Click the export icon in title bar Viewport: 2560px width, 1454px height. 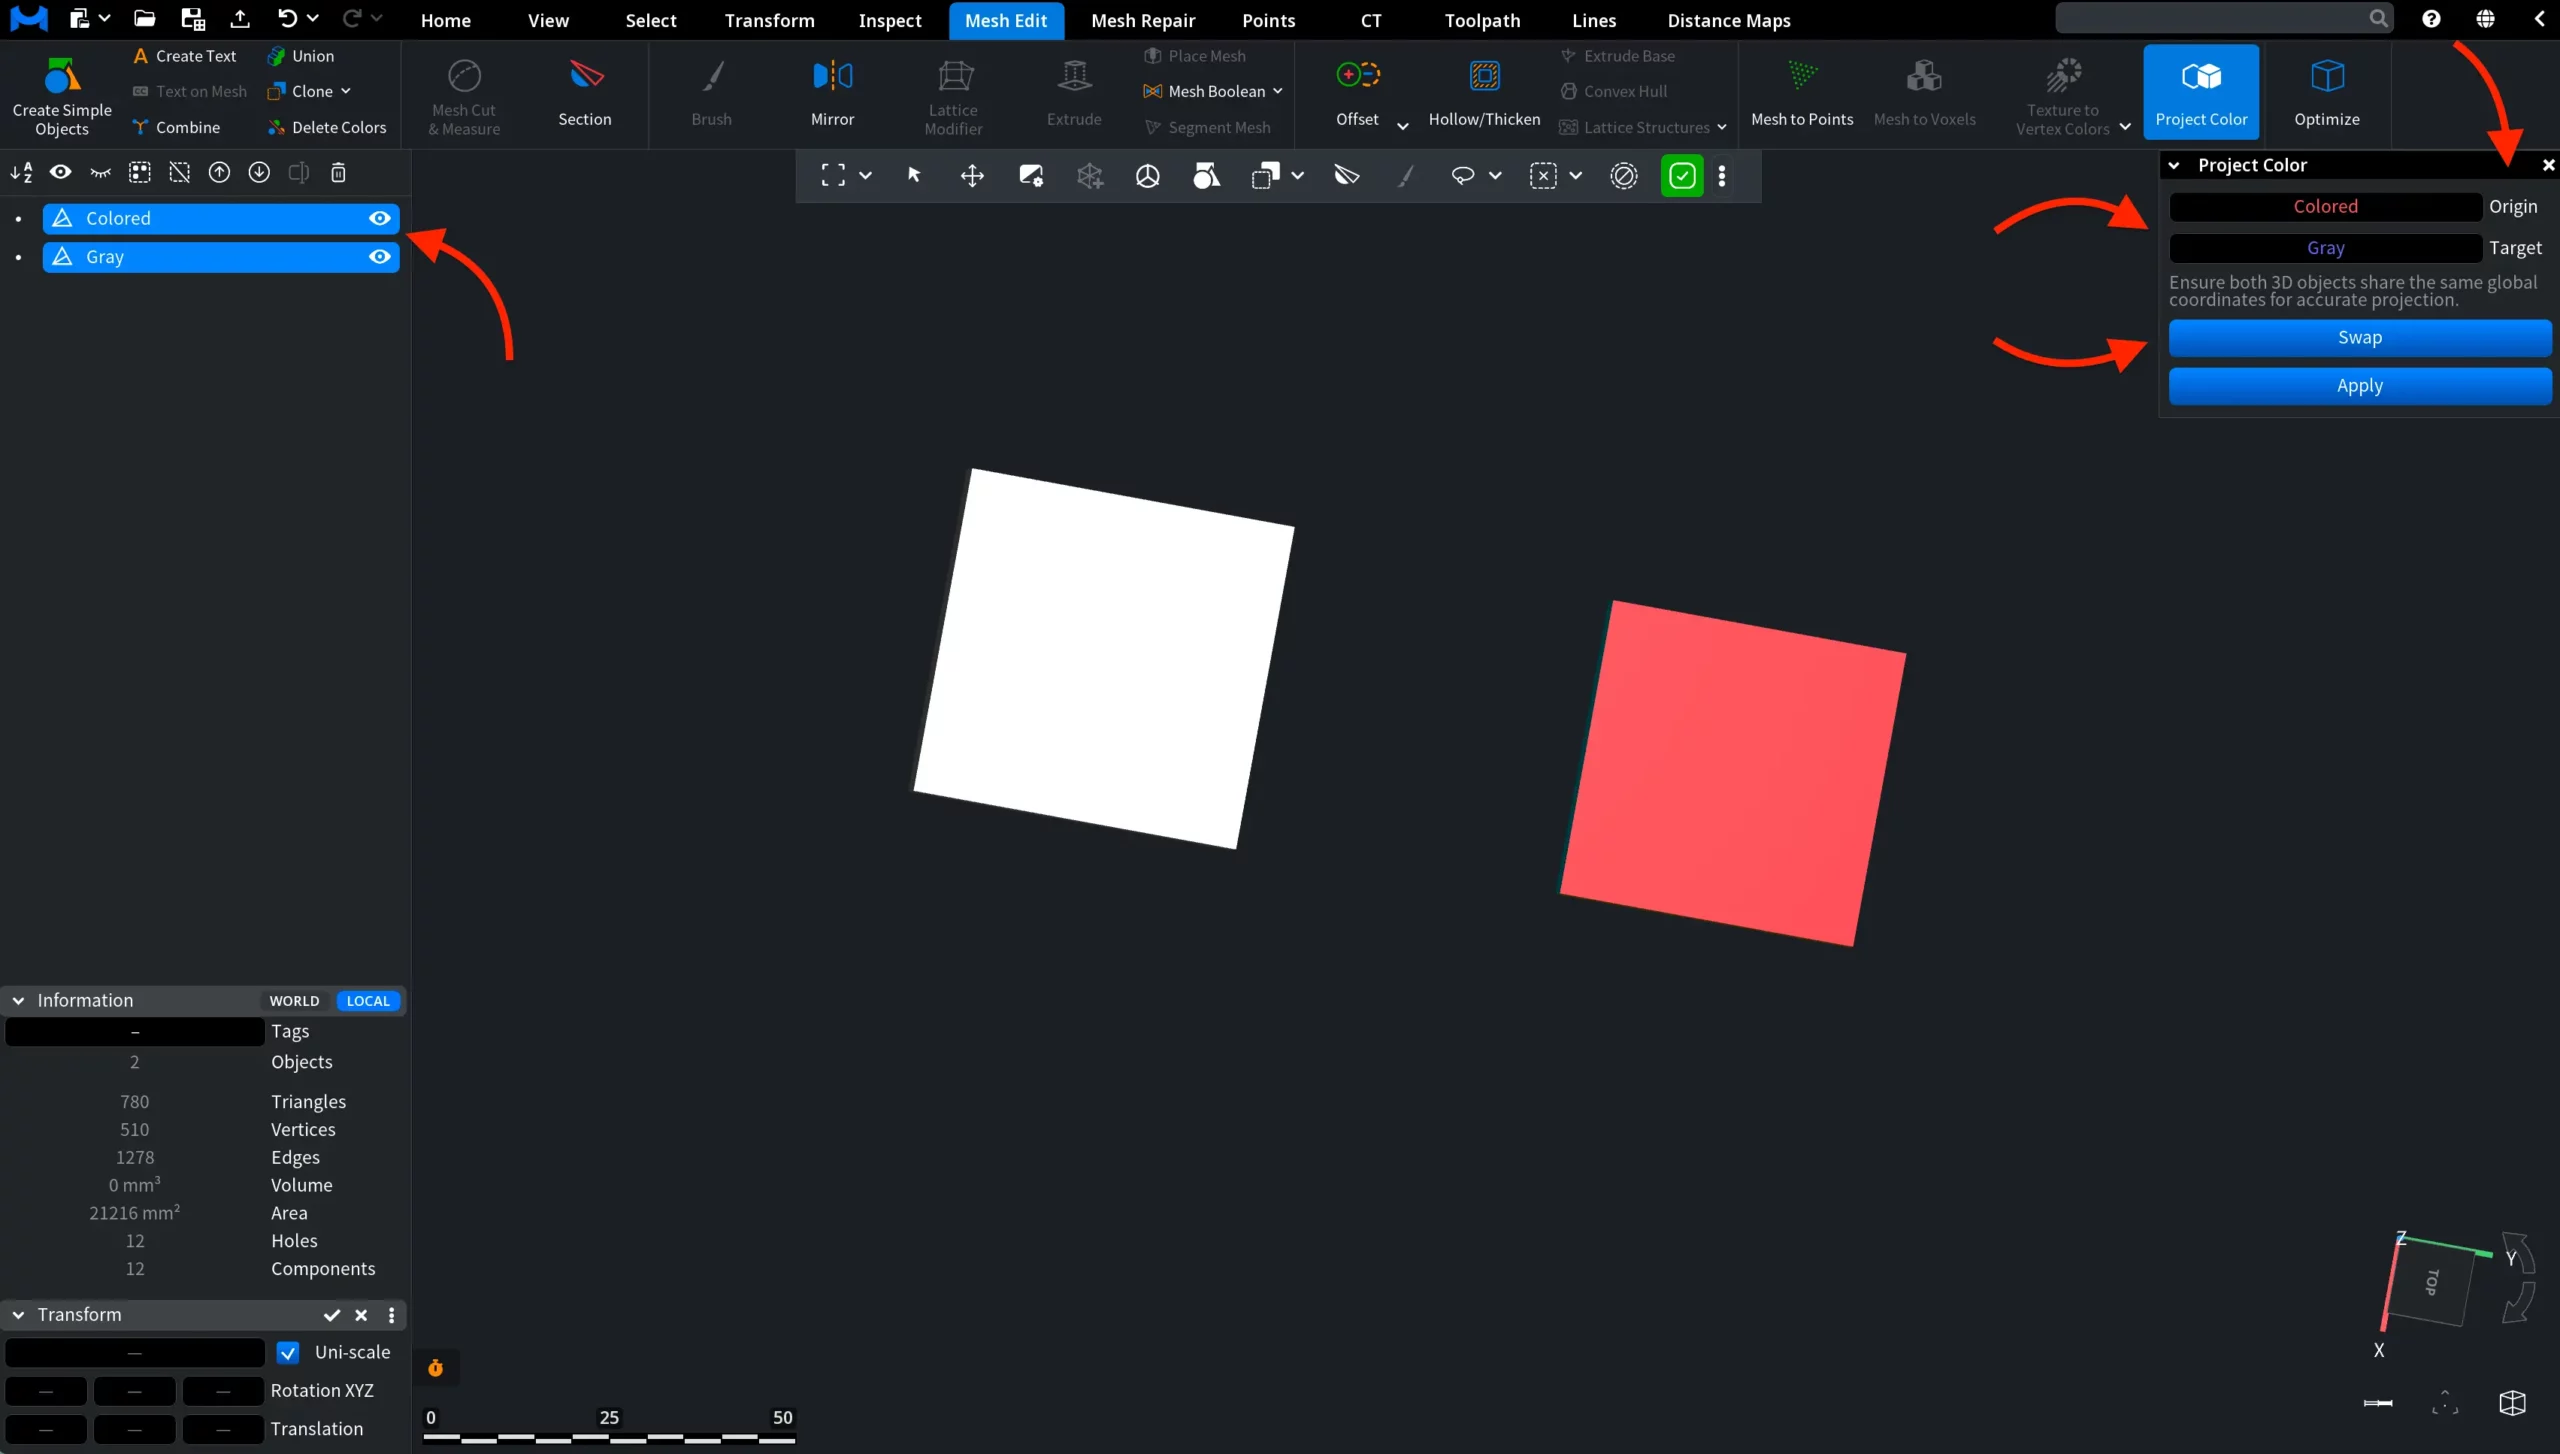pos(240,18)
